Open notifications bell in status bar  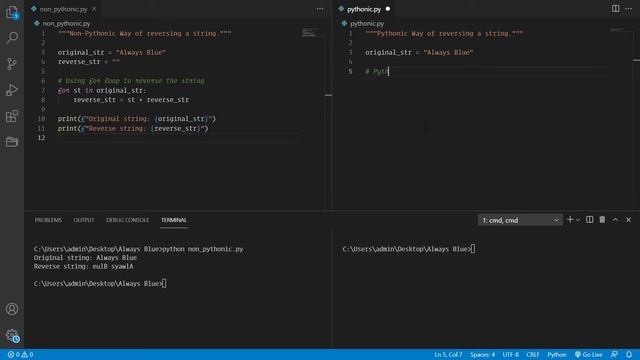[x=629, y=354]
